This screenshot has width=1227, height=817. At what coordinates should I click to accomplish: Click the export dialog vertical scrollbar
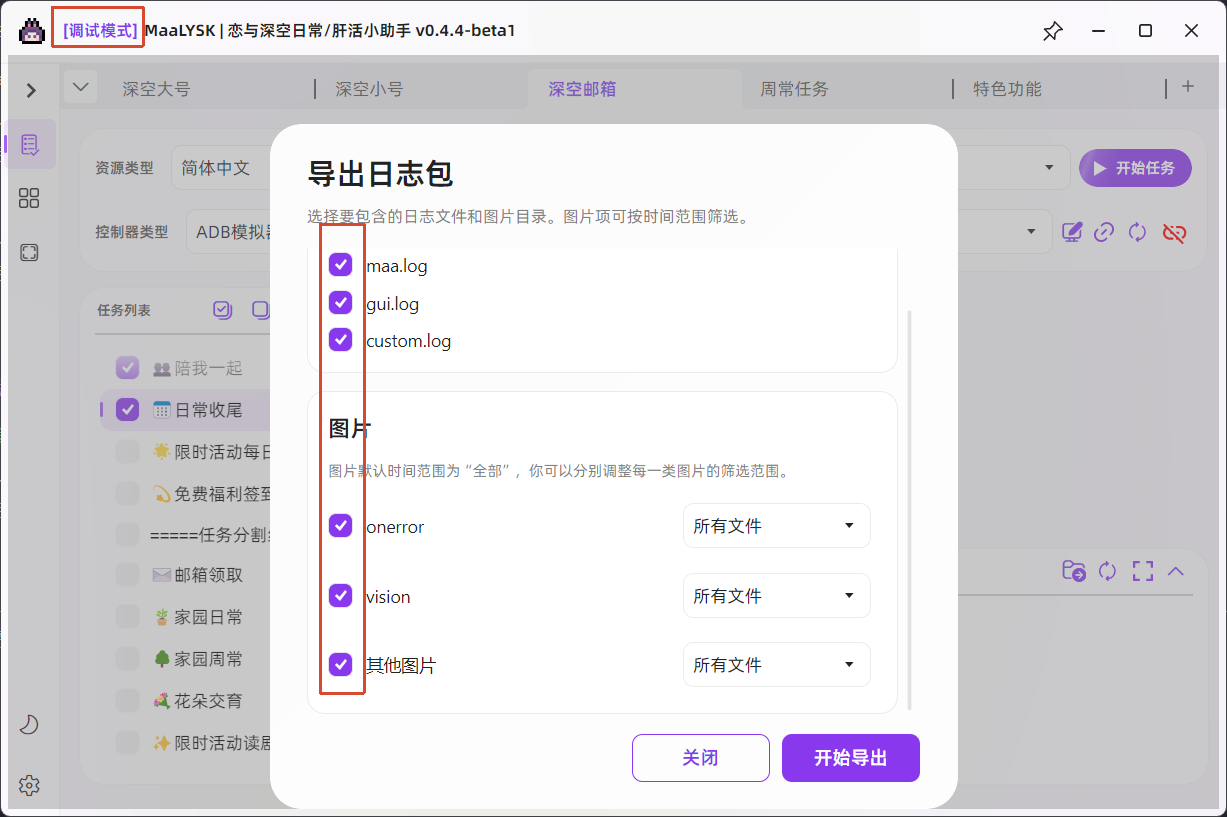point(909,510)
